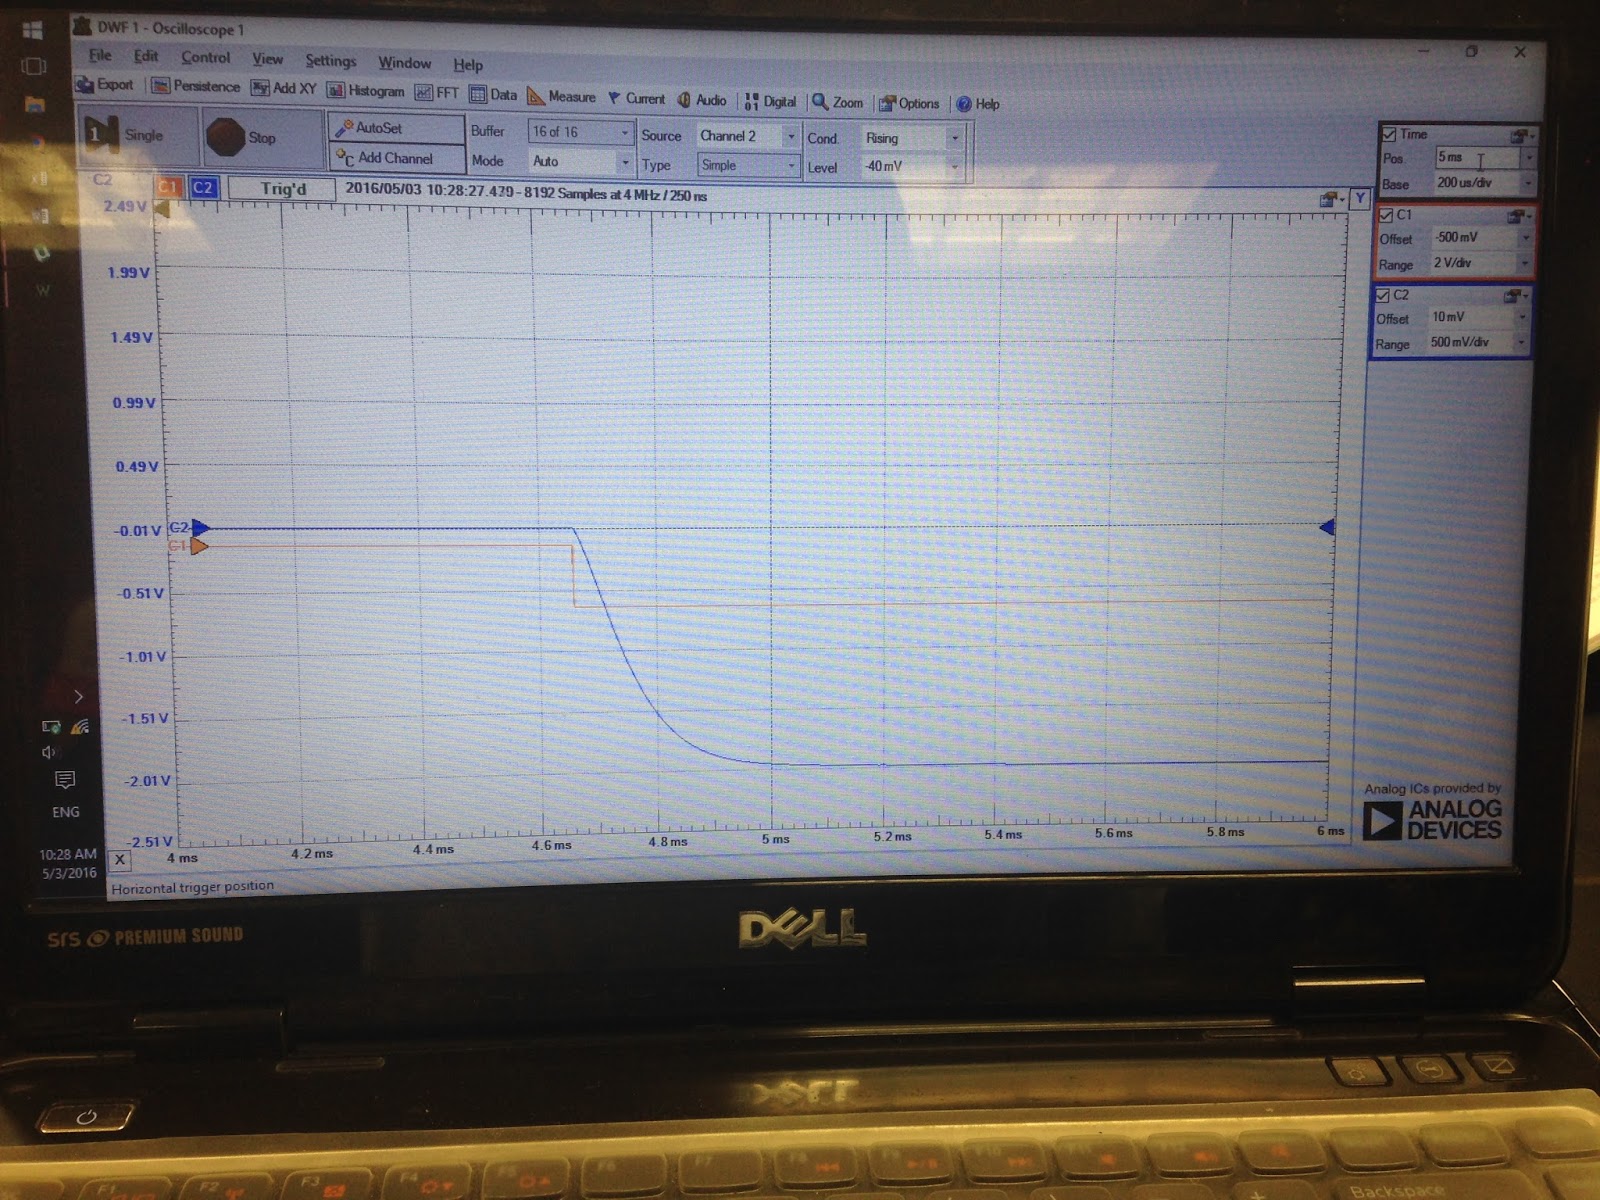1600x1200 pixels.
Task: Open the Settings menu
Action: (x=329, y=60)
